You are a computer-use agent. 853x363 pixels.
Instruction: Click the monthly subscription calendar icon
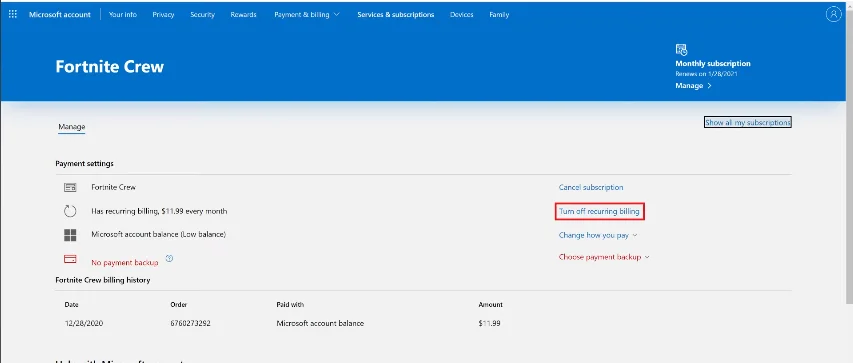click(681, 50)
